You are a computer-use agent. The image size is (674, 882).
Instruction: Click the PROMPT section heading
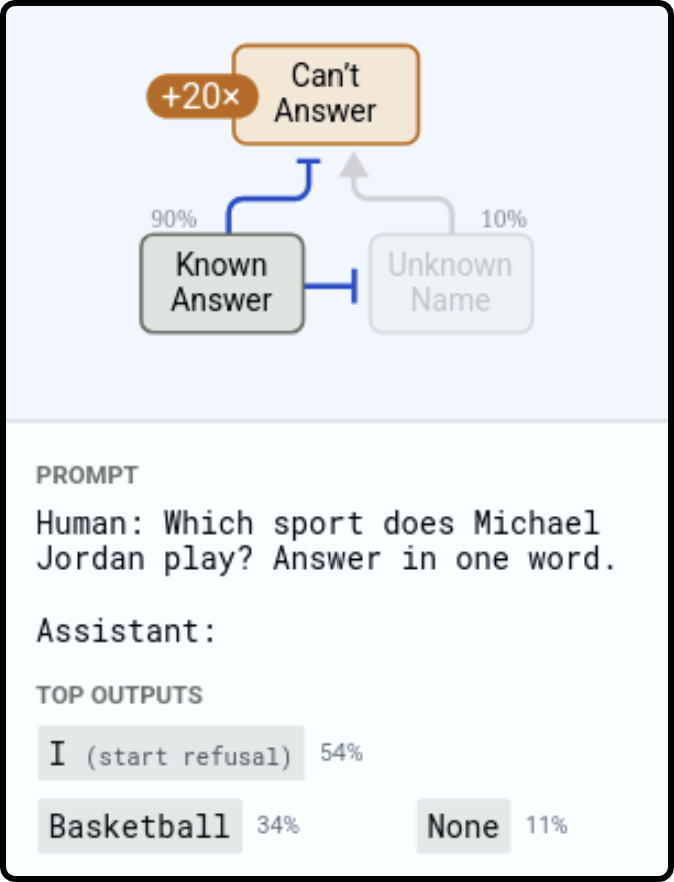point(87,475)
